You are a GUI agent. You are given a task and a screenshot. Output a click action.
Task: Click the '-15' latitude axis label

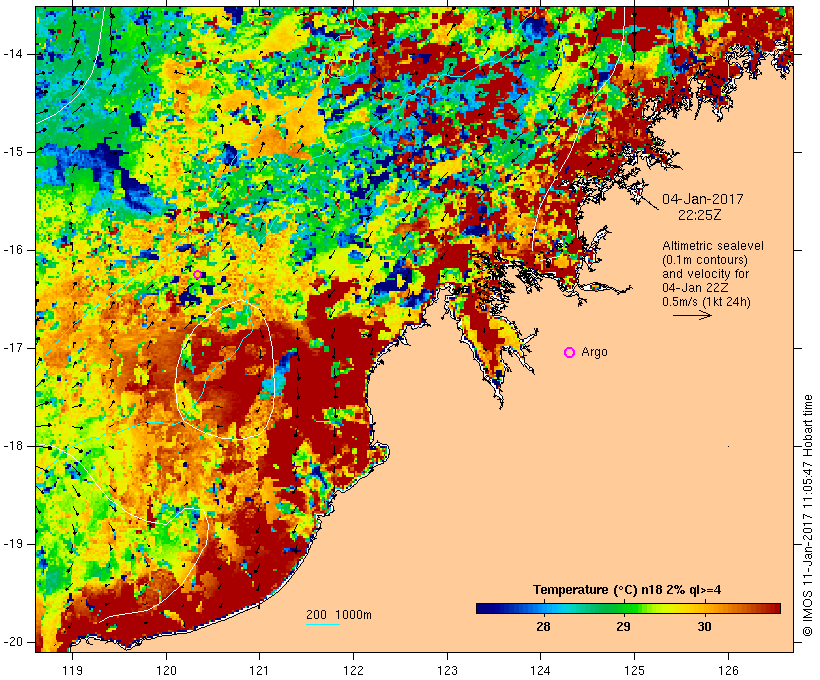point(13,152)
